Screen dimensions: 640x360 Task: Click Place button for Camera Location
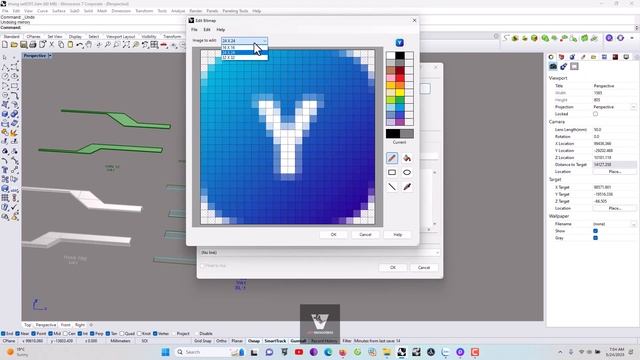pyautogui.click(x=615, y=172)
